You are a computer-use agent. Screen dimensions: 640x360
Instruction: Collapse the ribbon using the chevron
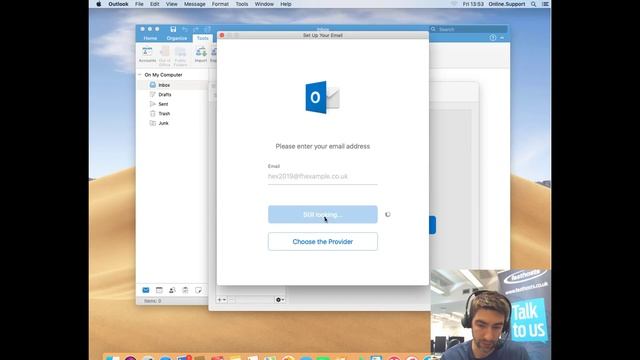(502, 38)
